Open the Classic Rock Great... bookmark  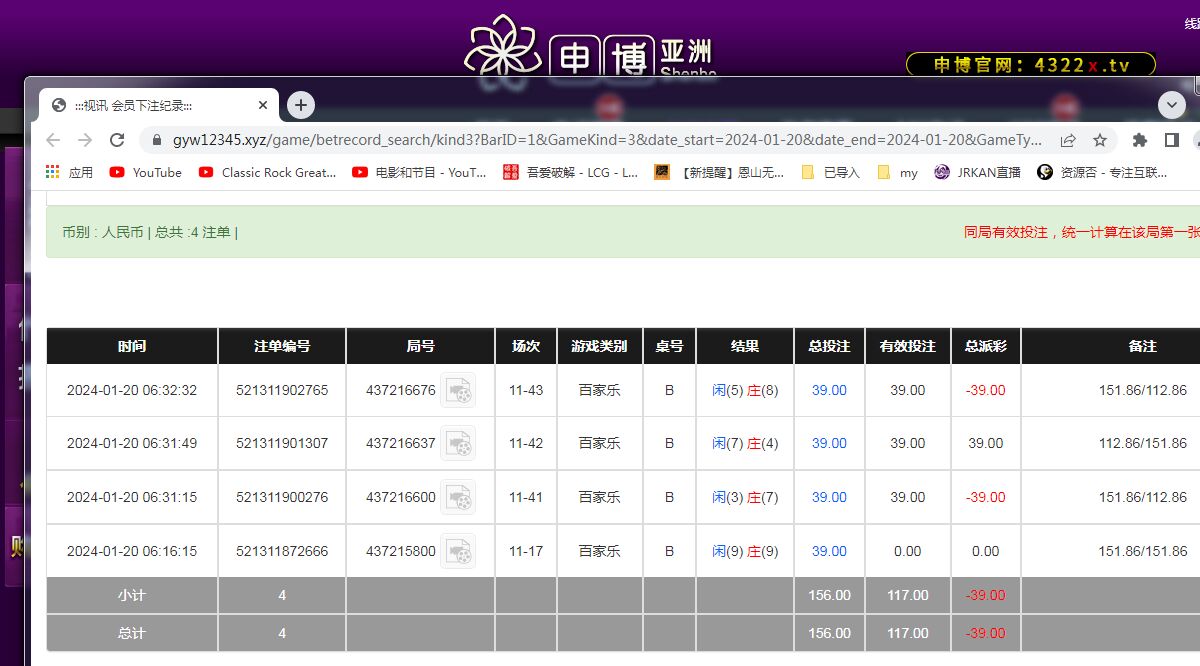tap(267, 172)
